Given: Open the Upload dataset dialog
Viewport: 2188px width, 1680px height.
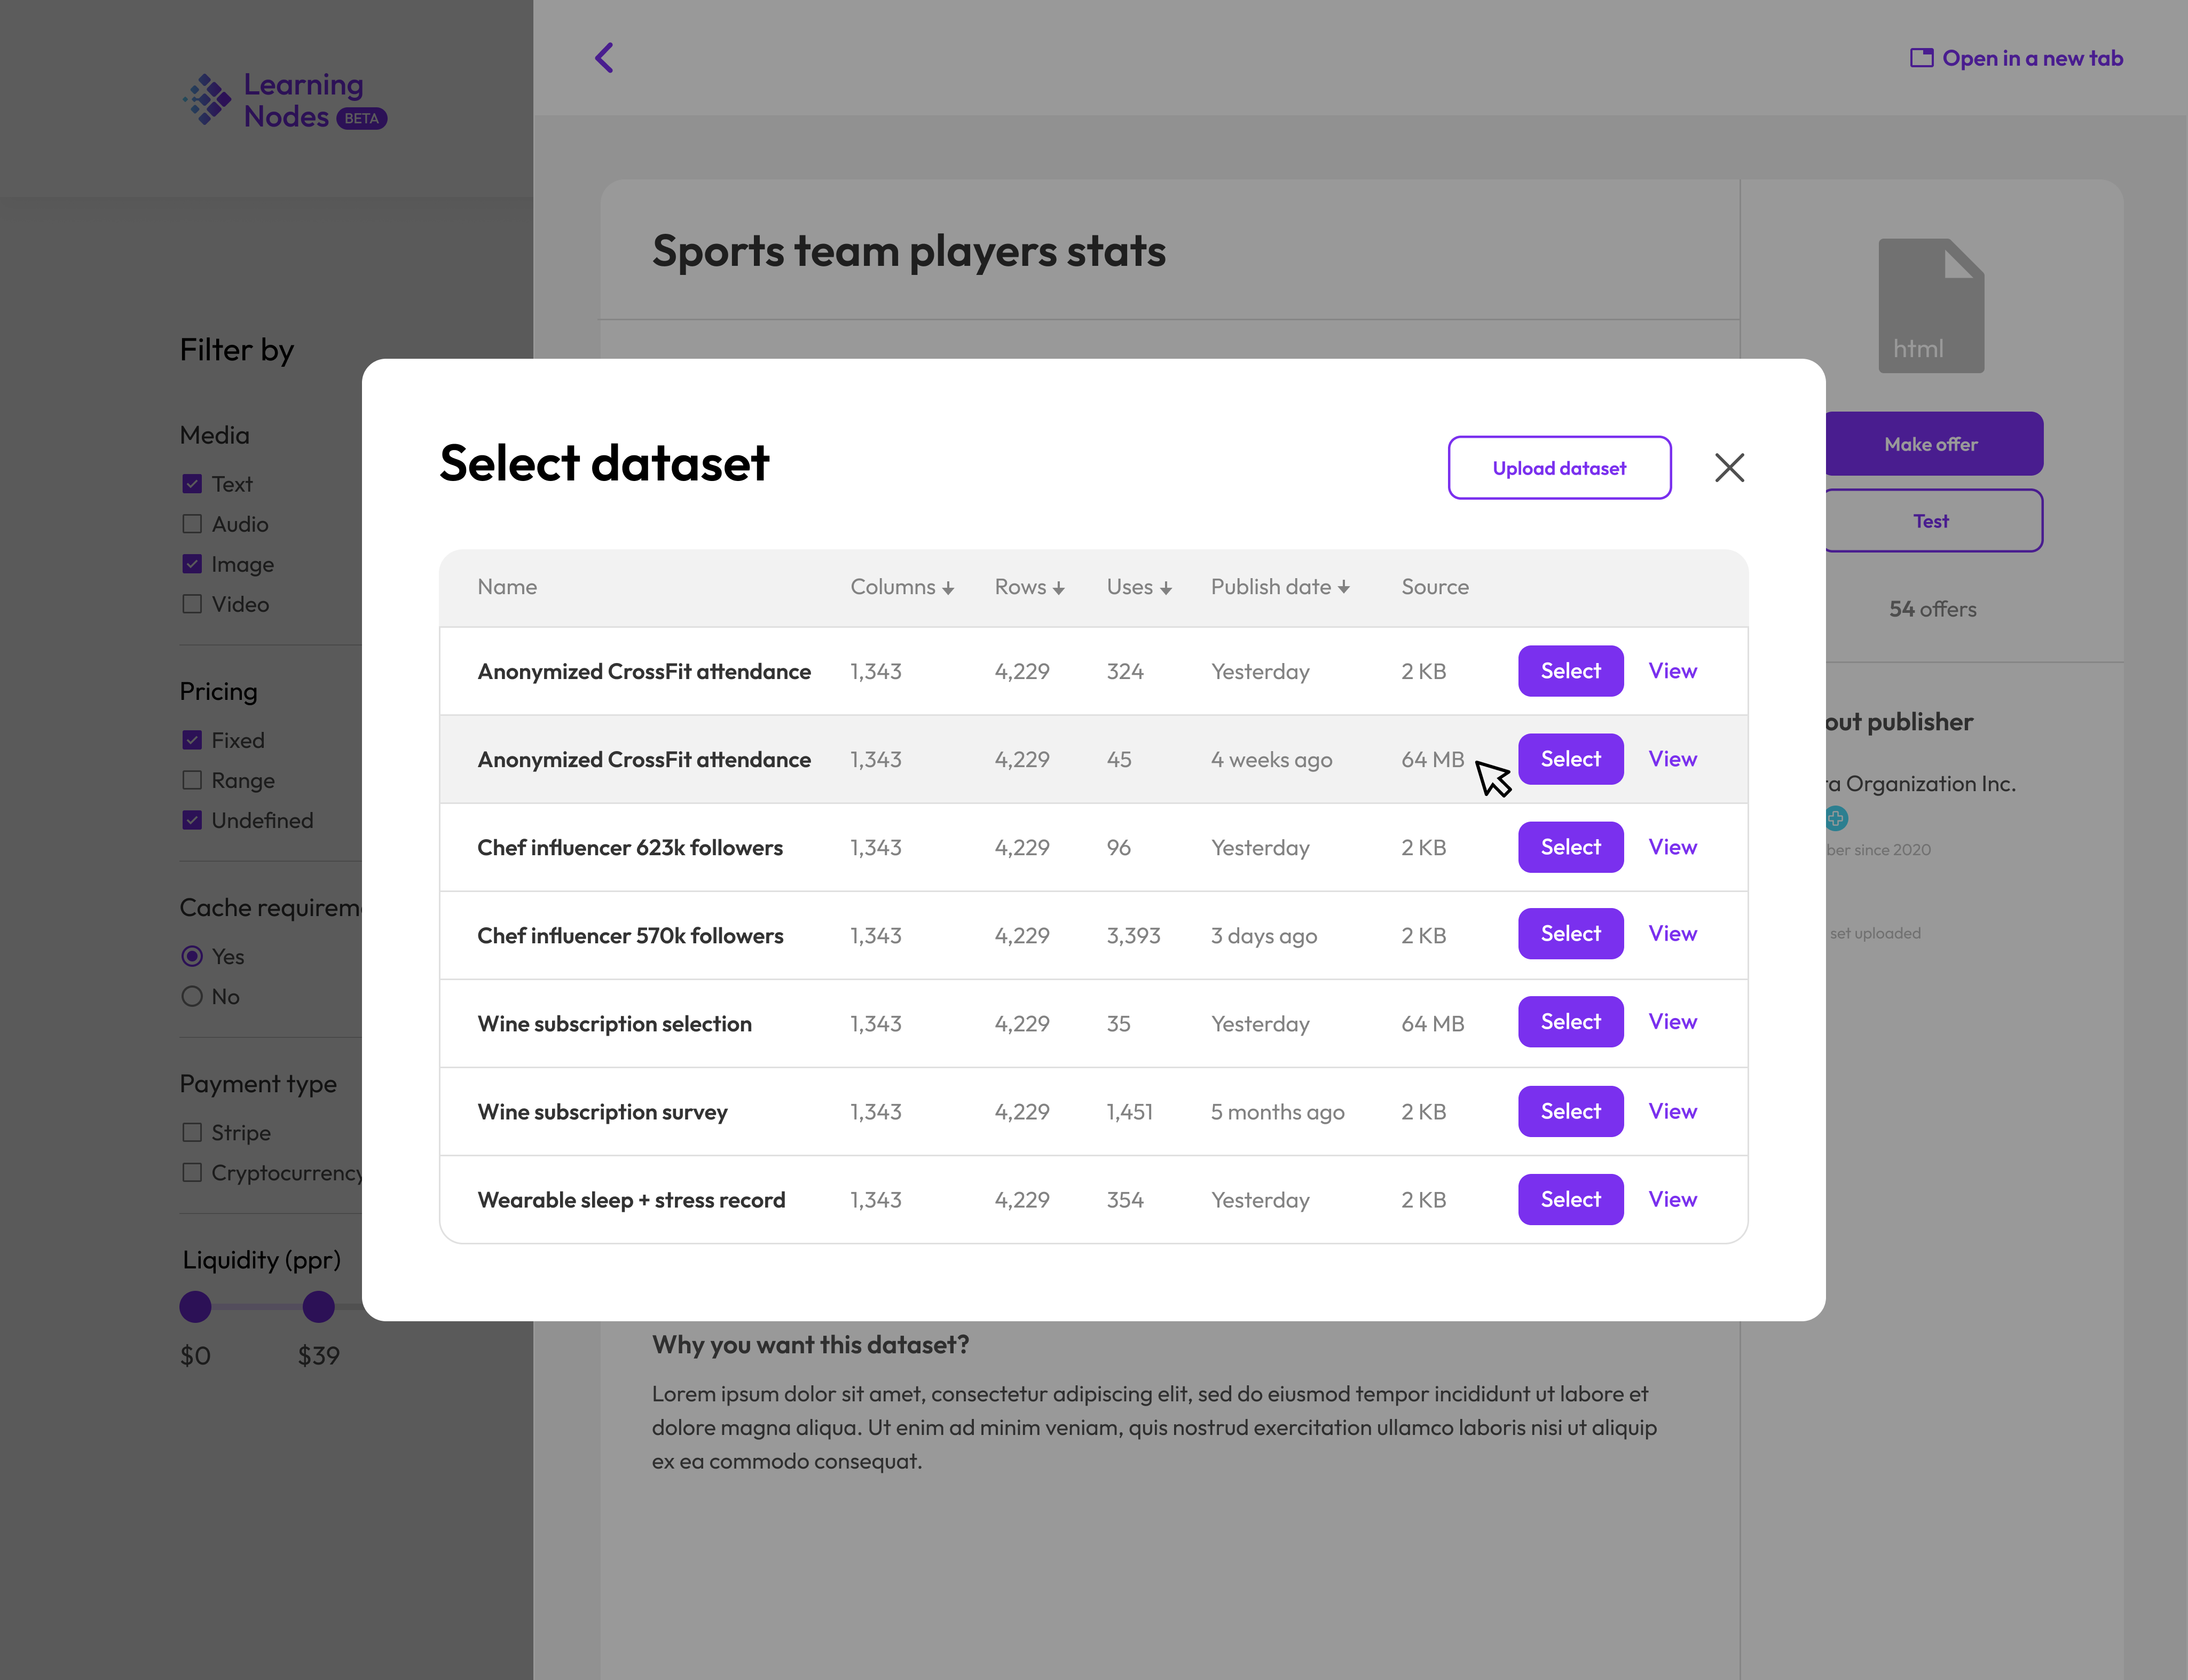Looking at the screenshot, I should click(1559, 467).
